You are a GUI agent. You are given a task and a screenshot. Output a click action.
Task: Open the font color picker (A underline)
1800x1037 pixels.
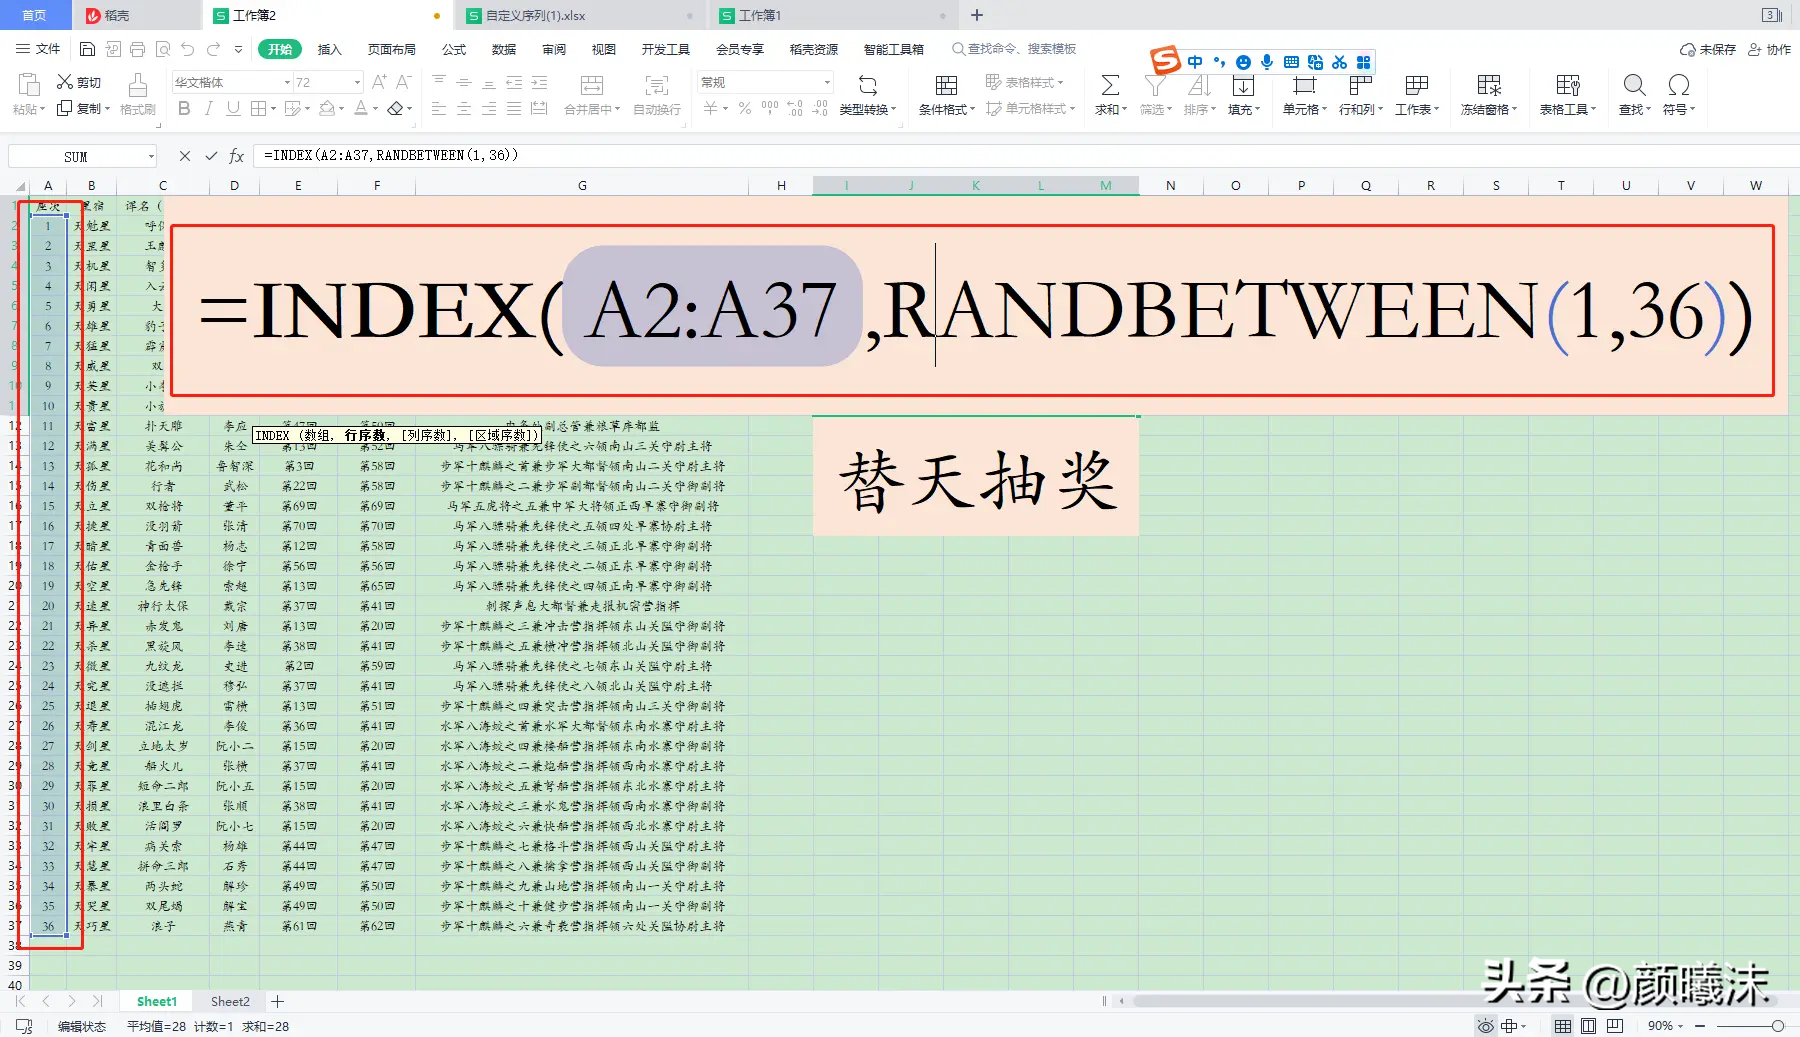[361, 108]
